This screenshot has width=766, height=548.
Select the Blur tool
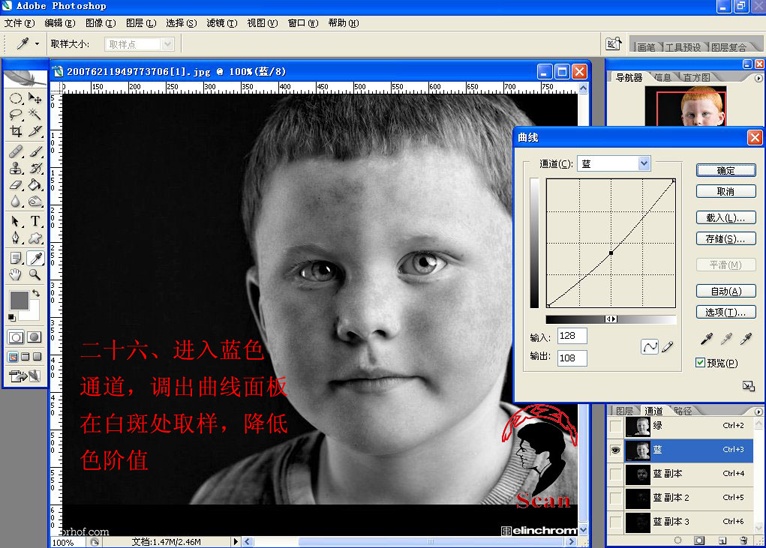tap(16, 201)
